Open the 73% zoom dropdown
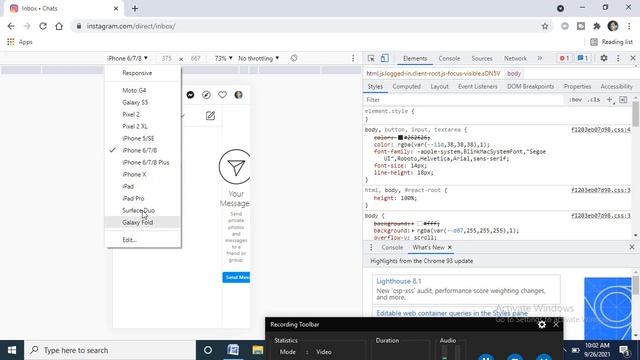640x360 pixels. pyautogui.click(x=223, y=58)
